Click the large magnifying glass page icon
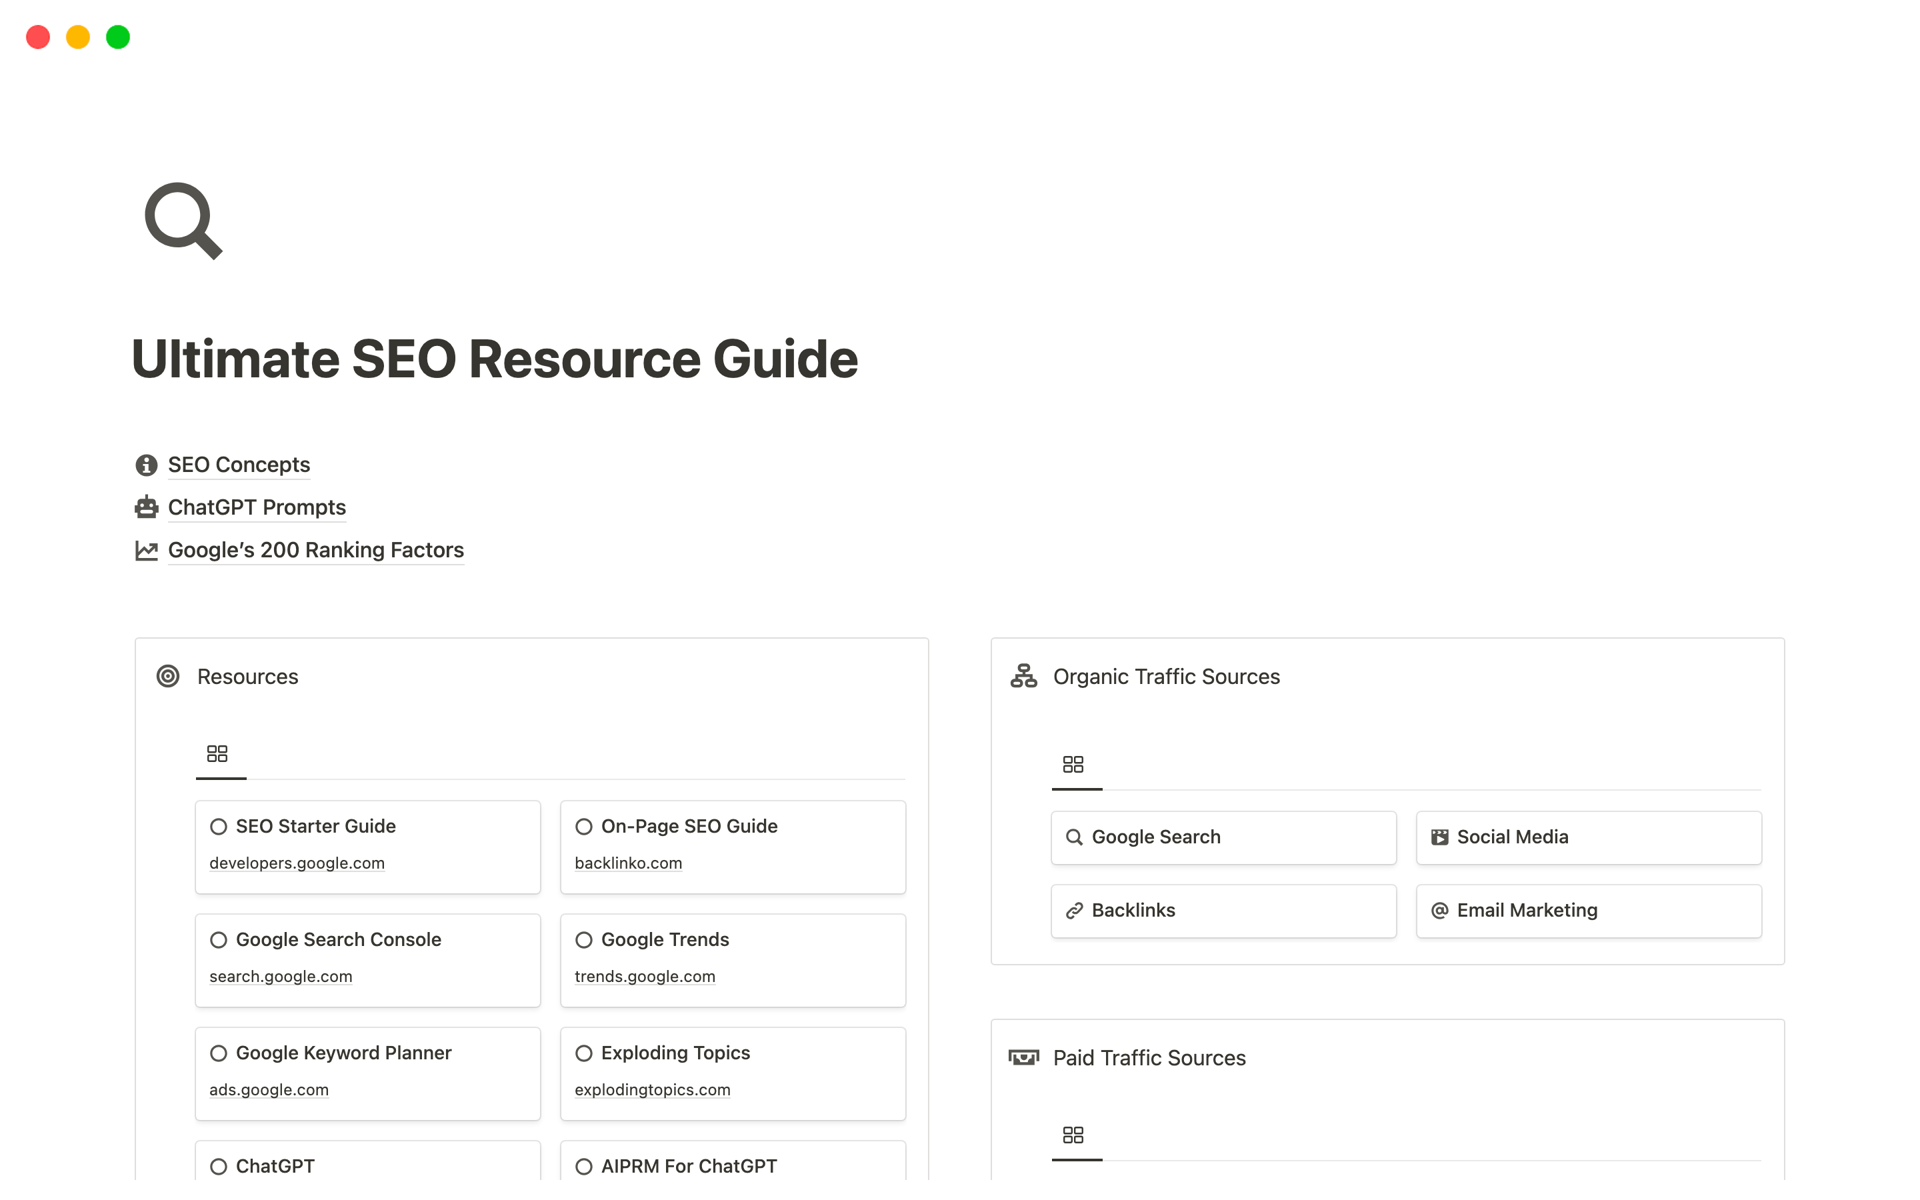The width and height of the screenshot is (1920, 1200). click(x=183, y=220)
